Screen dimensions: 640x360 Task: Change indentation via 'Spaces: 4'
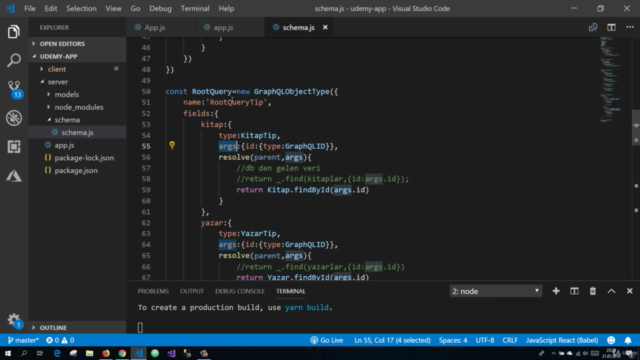pos(453,340)
